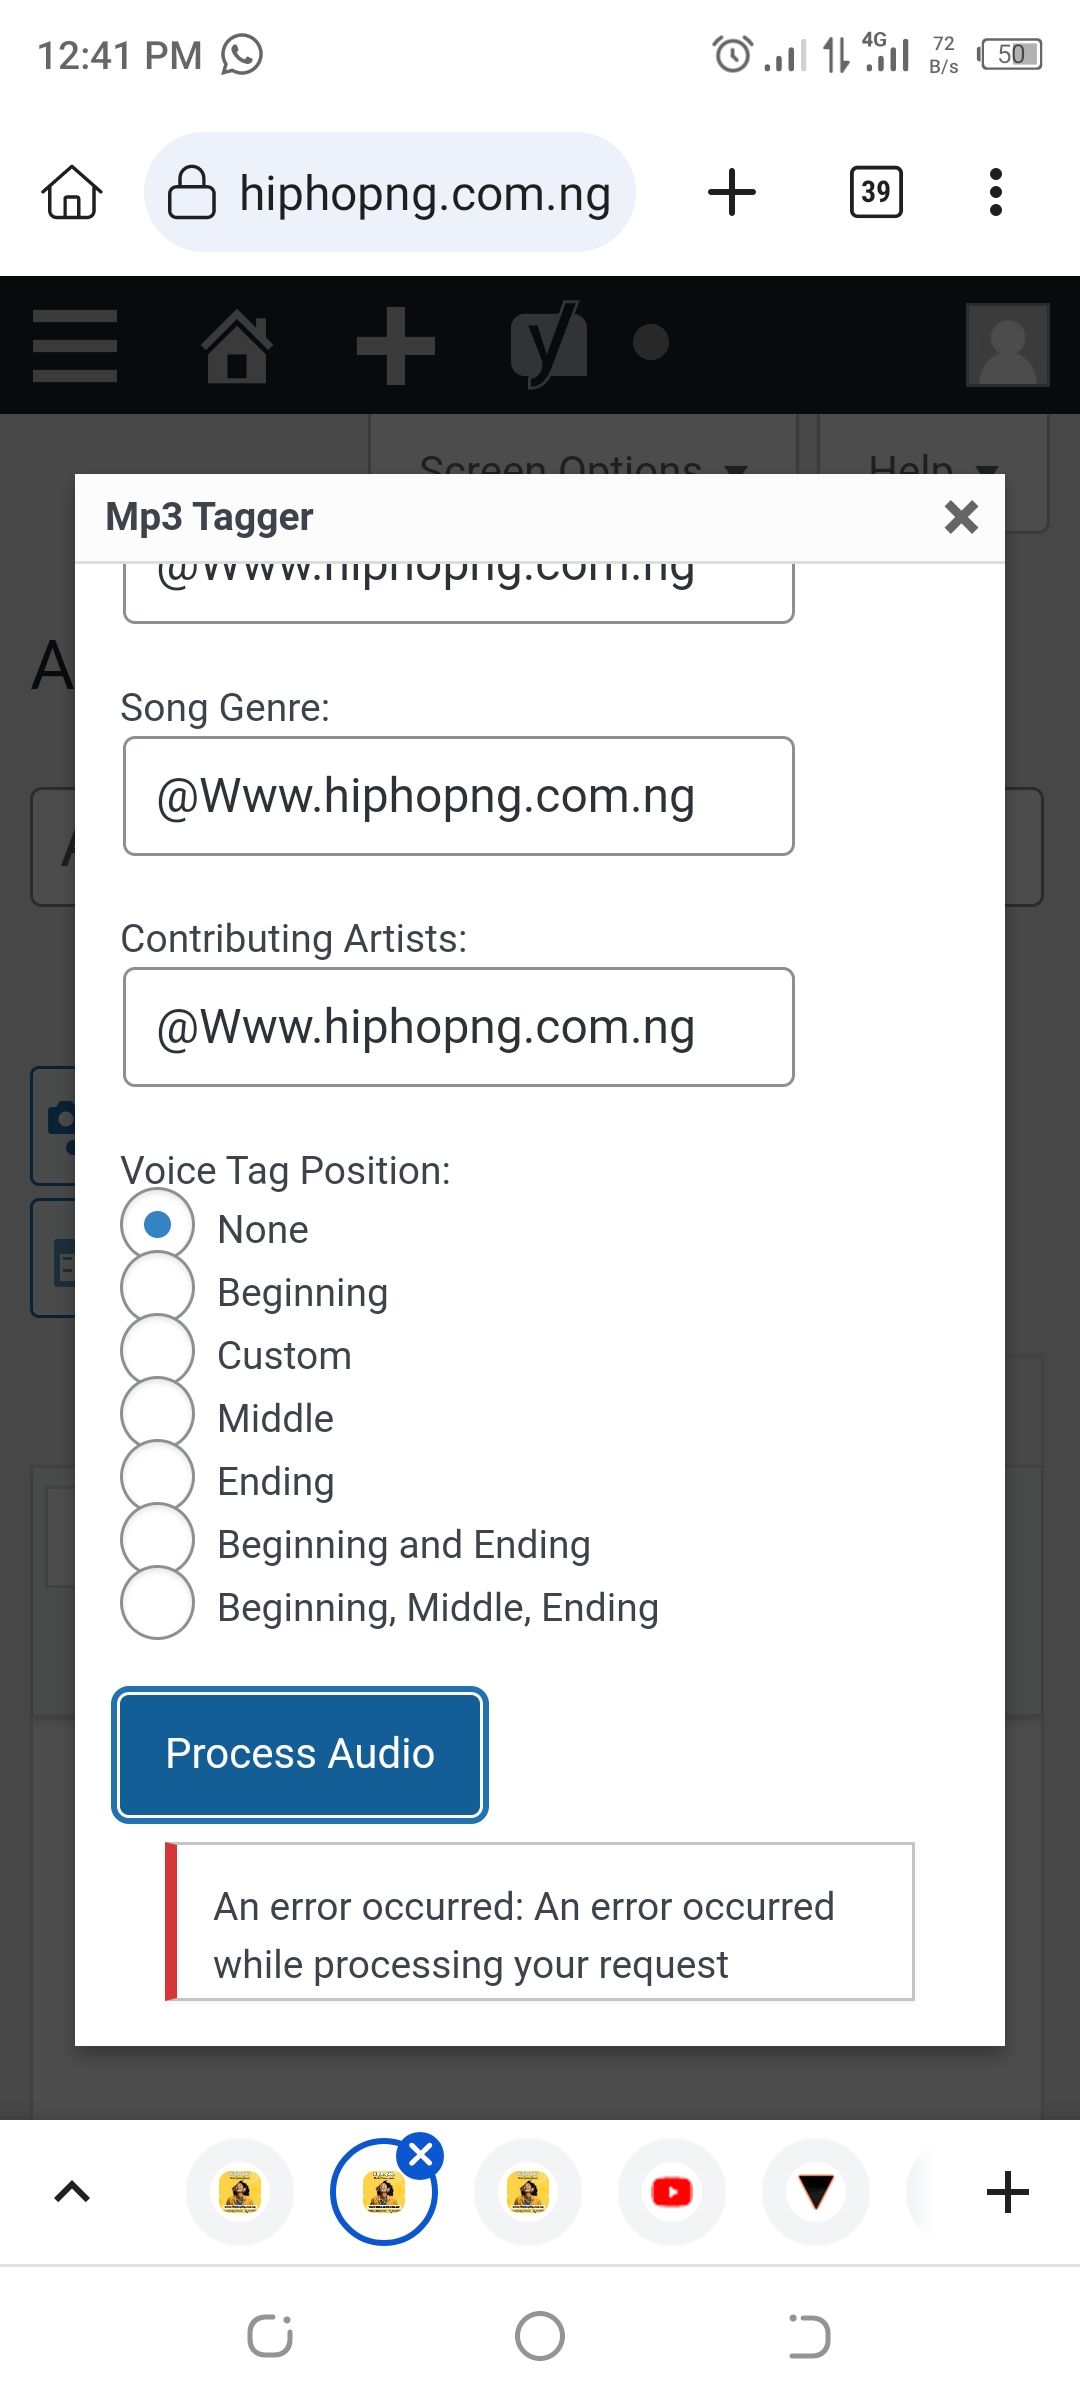
Task: Tap the browser home icon
Action: coord(72,192)
